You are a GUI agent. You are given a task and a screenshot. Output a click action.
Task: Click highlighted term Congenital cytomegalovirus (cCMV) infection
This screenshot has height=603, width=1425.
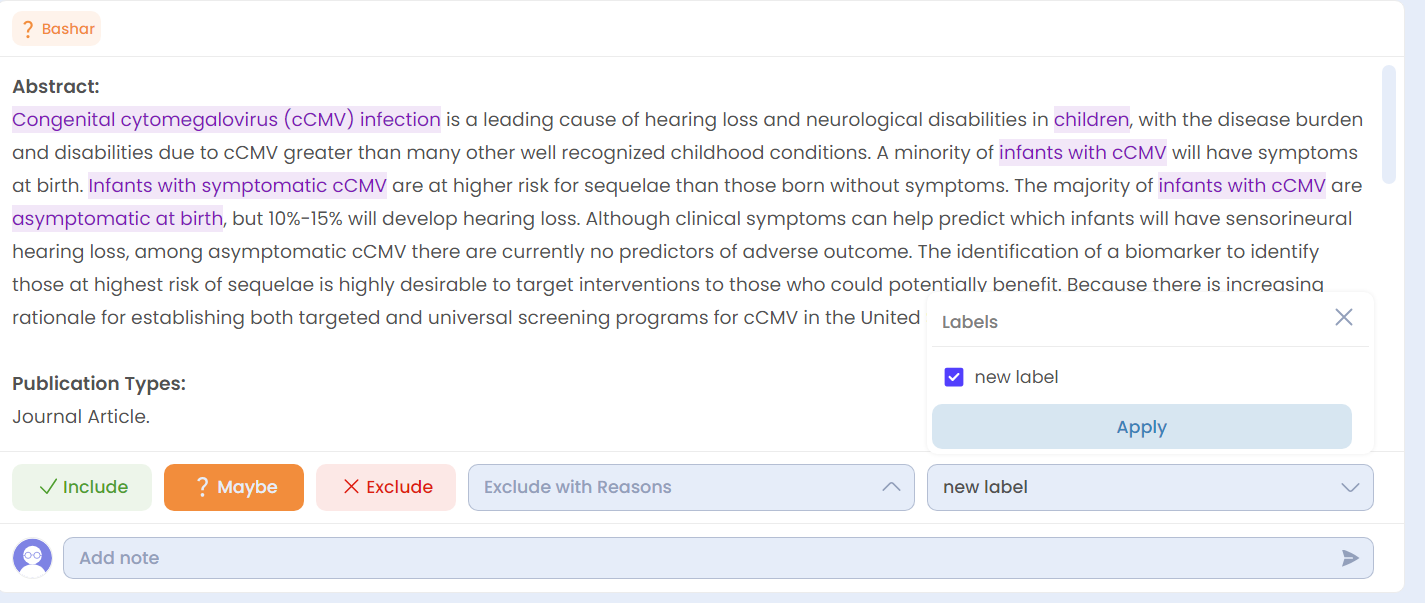coord(226,120)
